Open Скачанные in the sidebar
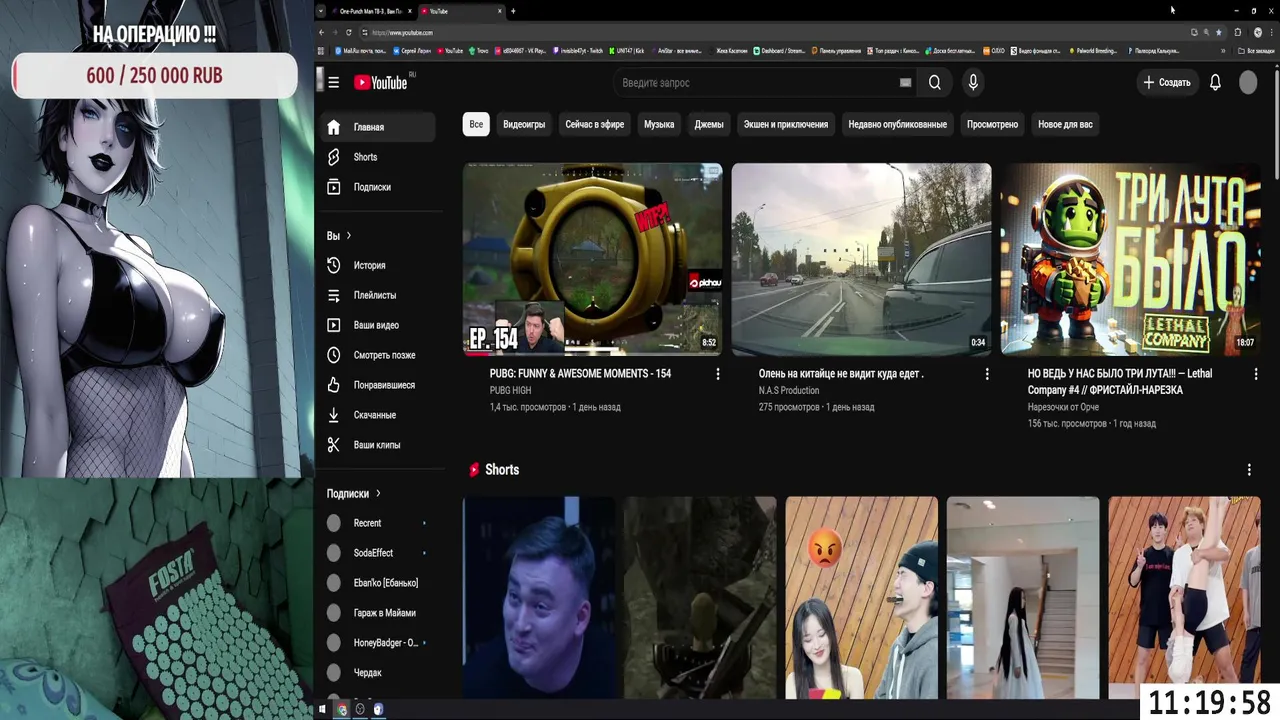Image resolution: width=1280 pixels, height=720 pixels. [x=378, y=415]
